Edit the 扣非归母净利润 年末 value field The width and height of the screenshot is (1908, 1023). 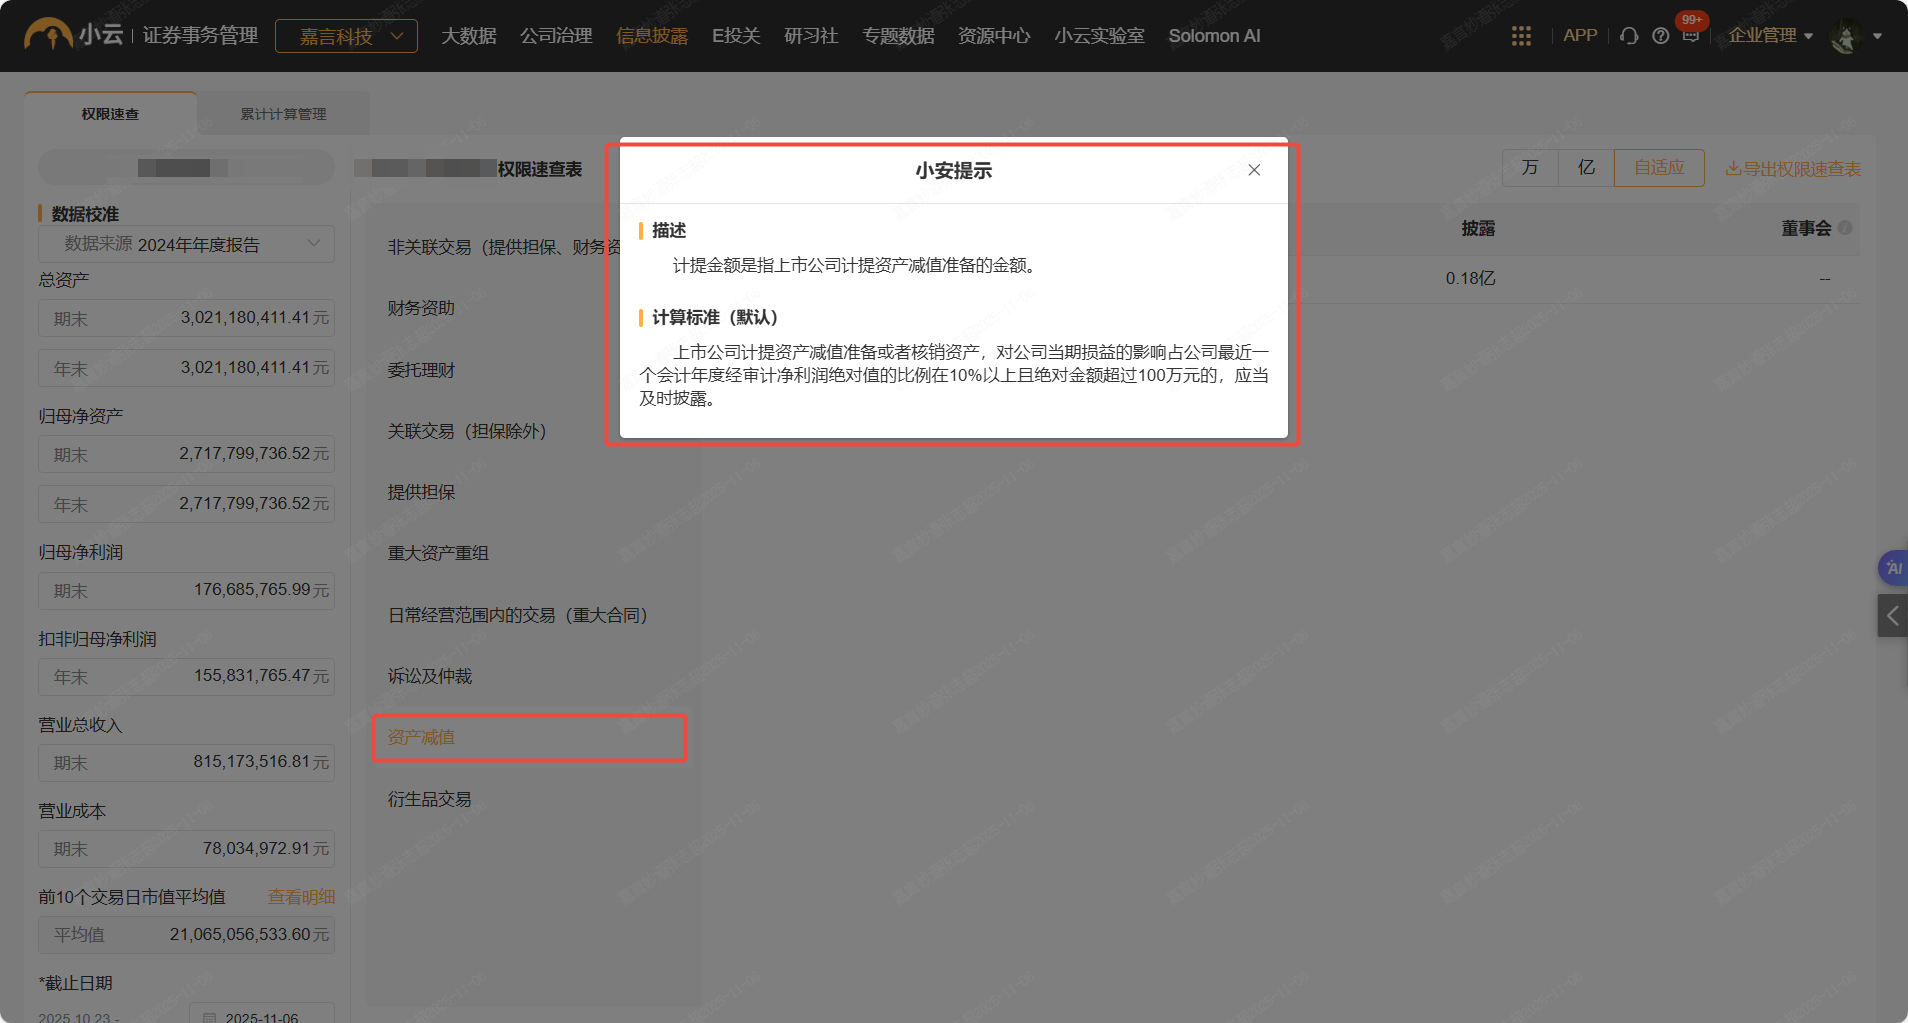[x=187, y=676]
